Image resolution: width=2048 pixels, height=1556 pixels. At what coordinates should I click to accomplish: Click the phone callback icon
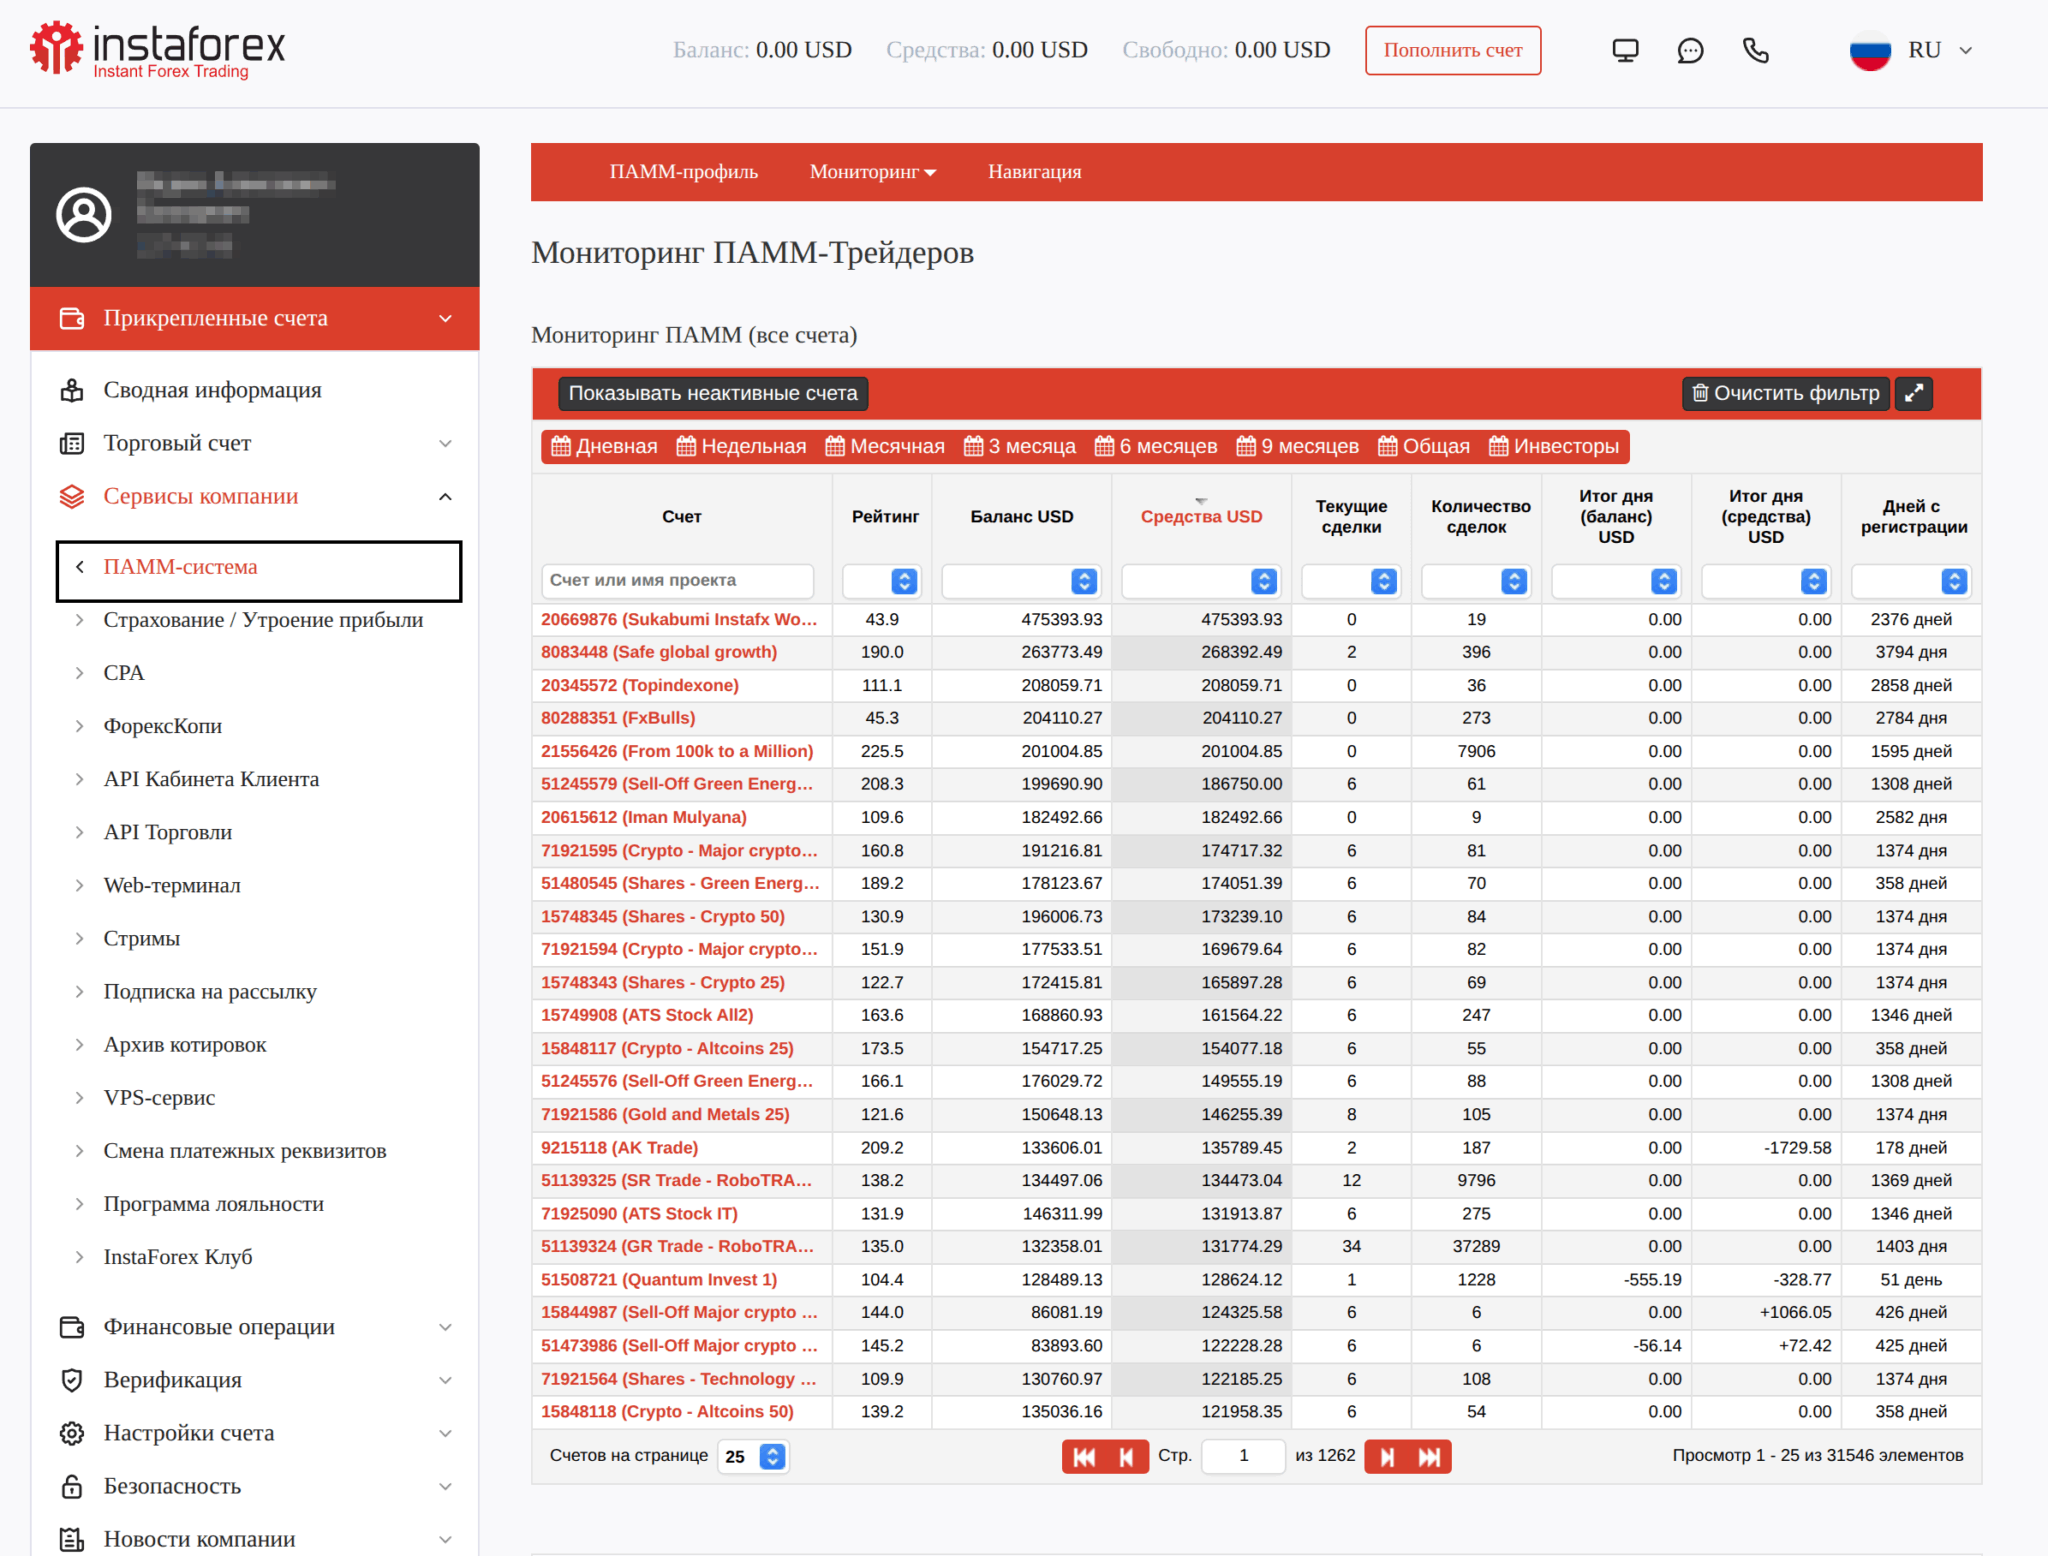[x=1755, y=50]
